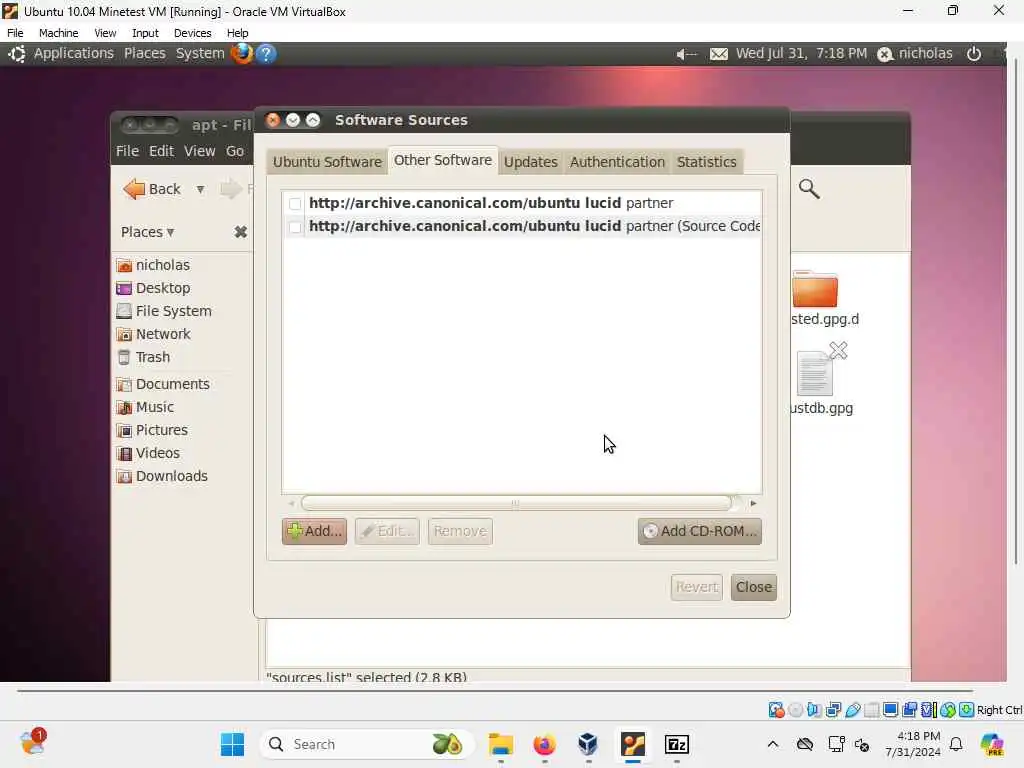Image resolution: width=1024 pixels, height=768 pixels.
Task: Open Places menu in Ubuntu panel
Action: [x=144, y=54]
